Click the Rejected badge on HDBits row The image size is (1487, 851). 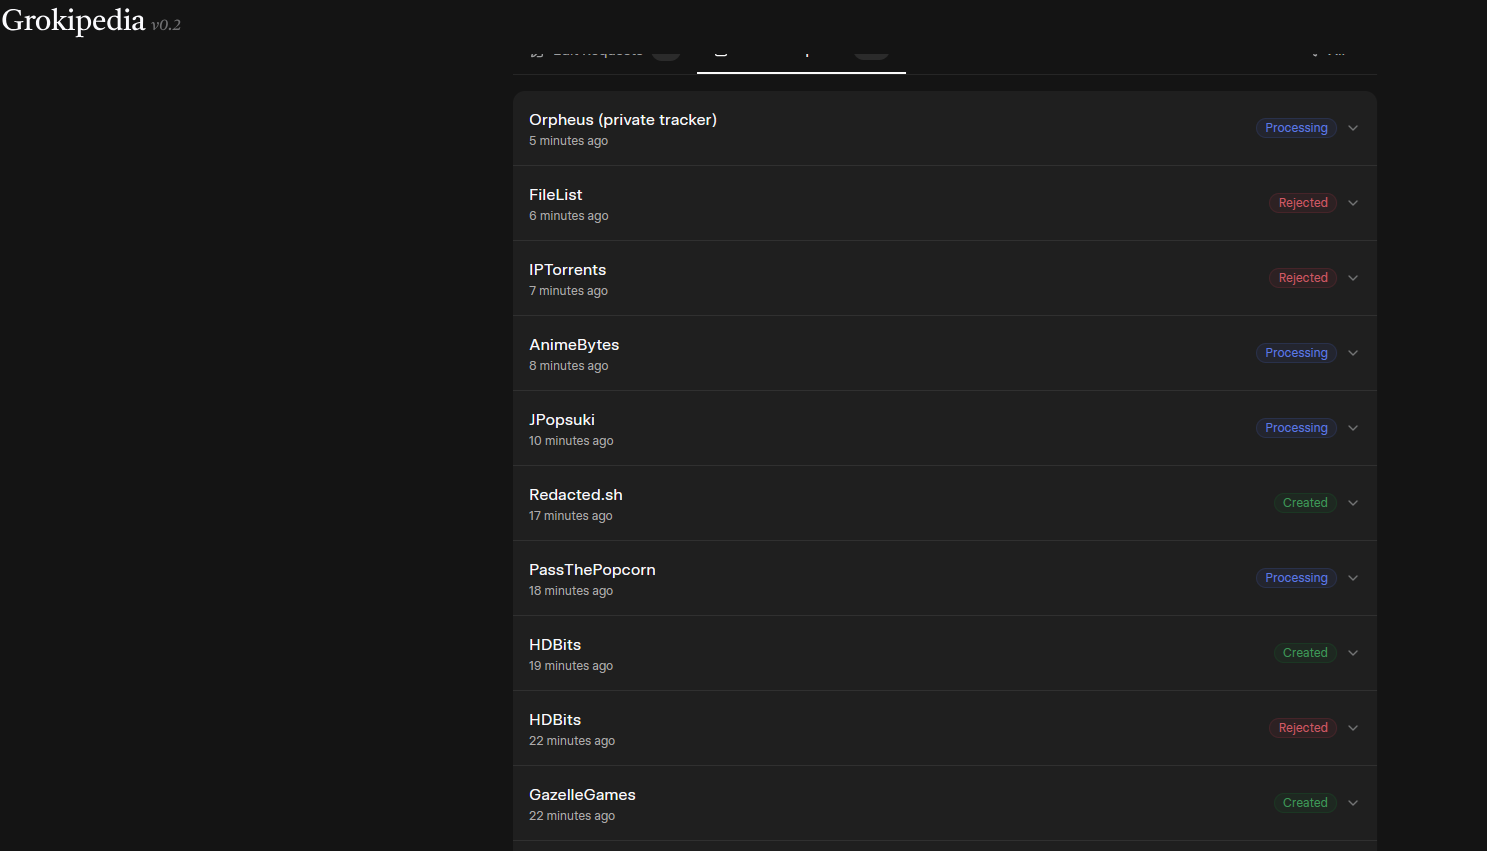(1303, 728)
